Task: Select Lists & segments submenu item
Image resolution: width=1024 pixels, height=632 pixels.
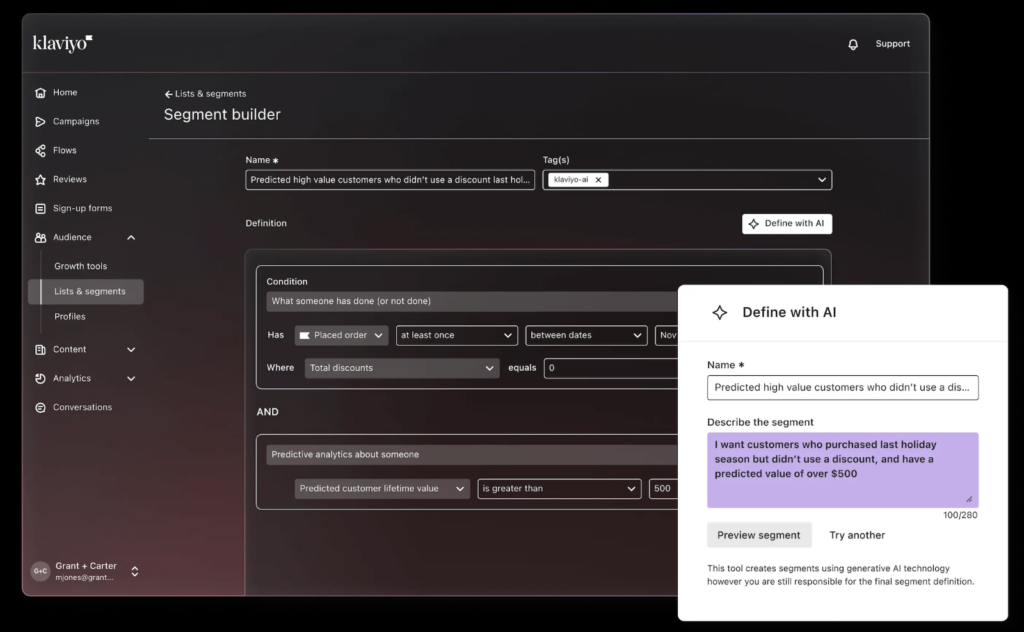Action: pyautogui.click(x=86, y=291)
